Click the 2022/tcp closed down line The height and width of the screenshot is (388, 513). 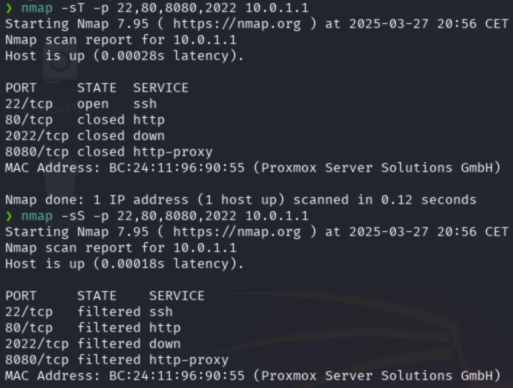85,136
